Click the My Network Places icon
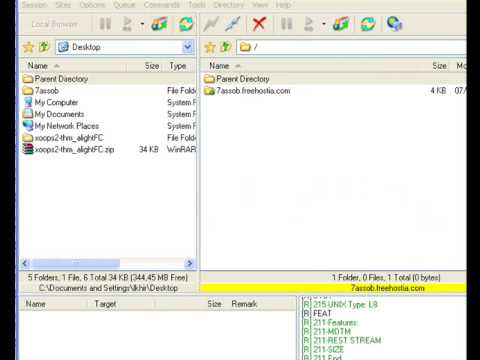The image size is (480, 360). (x=28, y=126)
